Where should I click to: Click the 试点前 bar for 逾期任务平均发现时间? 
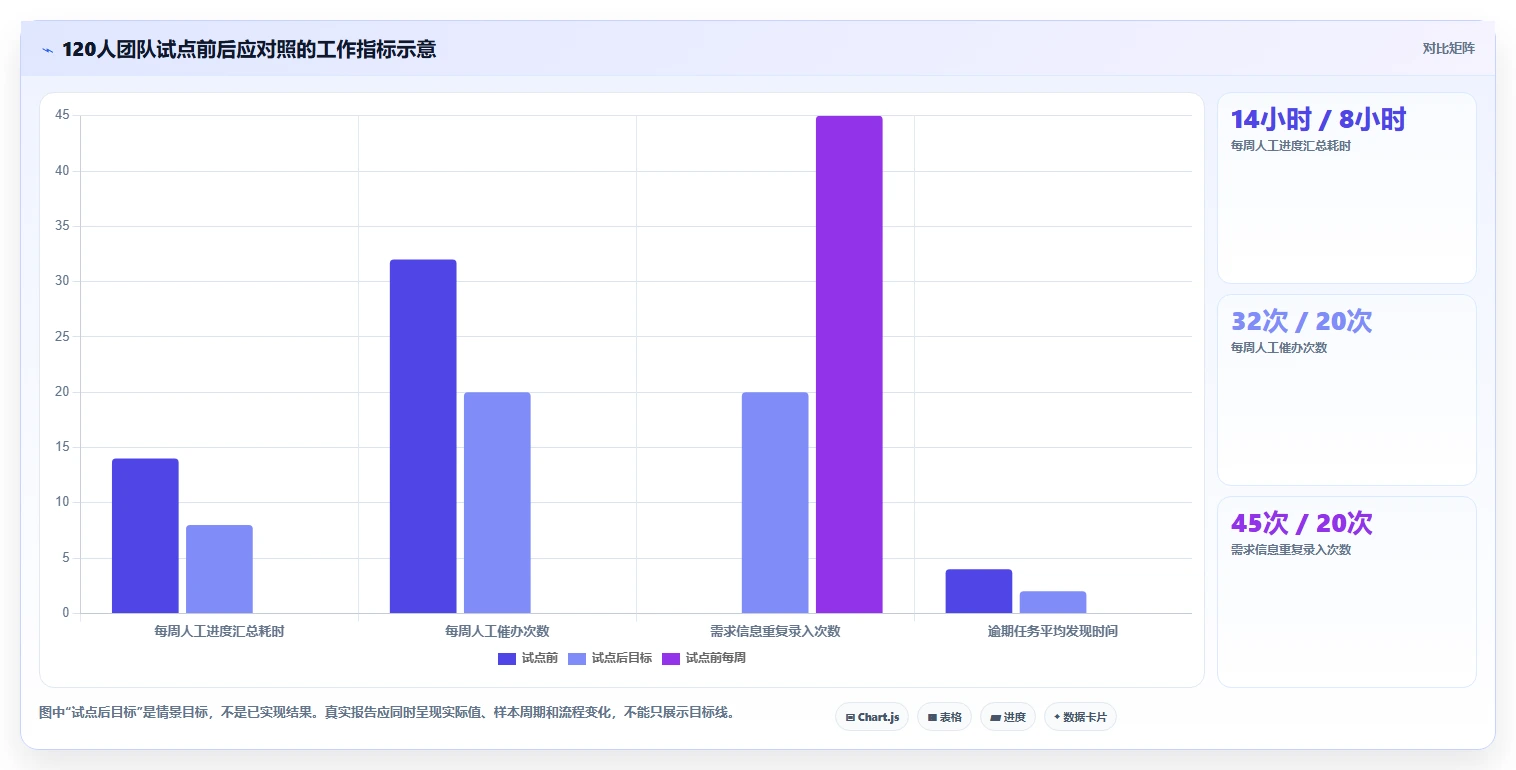tap(979, 591)
